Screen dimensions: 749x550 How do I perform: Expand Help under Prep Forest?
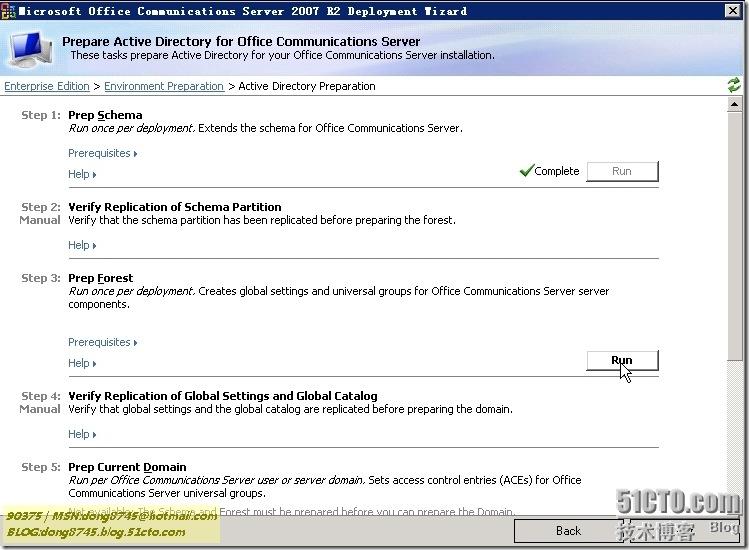click(82, 363)
